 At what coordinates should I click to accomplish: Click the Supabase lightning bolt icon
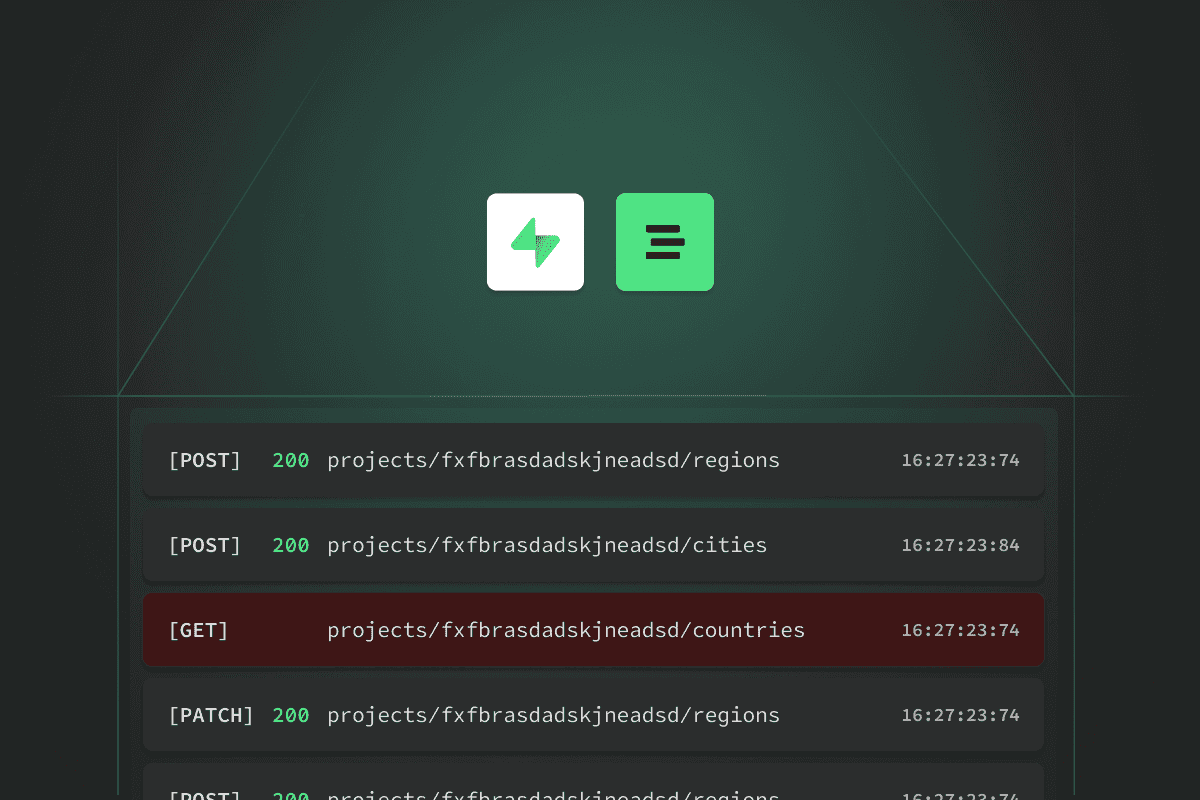click(x=535, y=242)
